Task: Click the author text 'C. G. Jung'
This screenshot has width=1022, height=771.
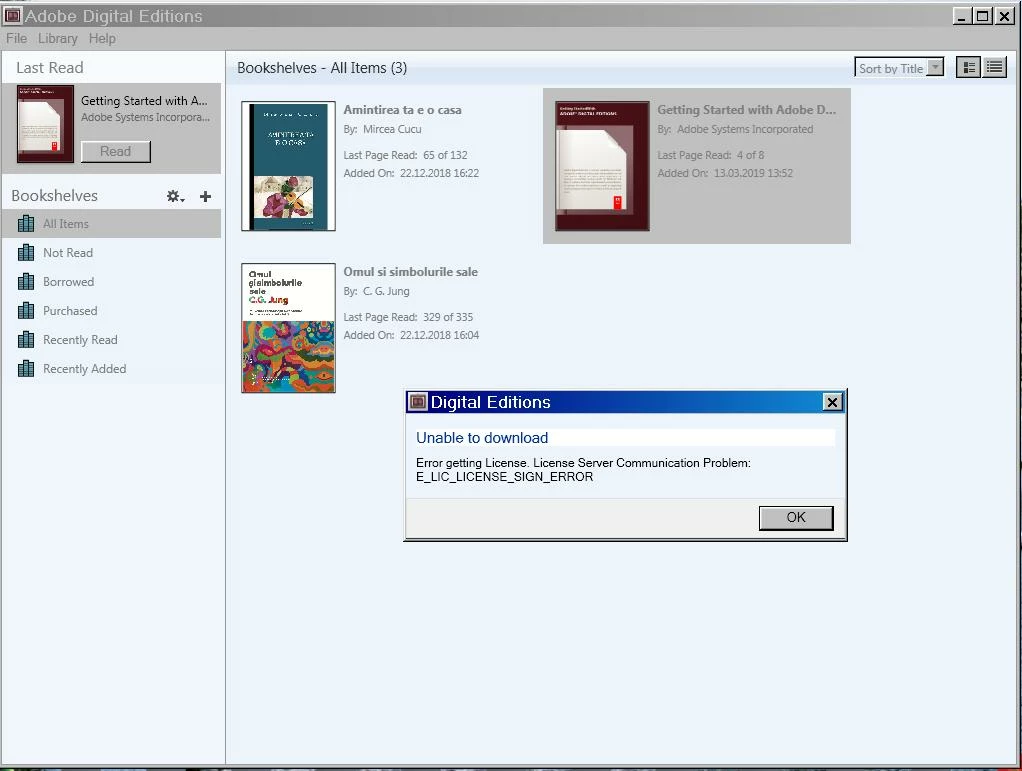Action: [x=387, y=291]
